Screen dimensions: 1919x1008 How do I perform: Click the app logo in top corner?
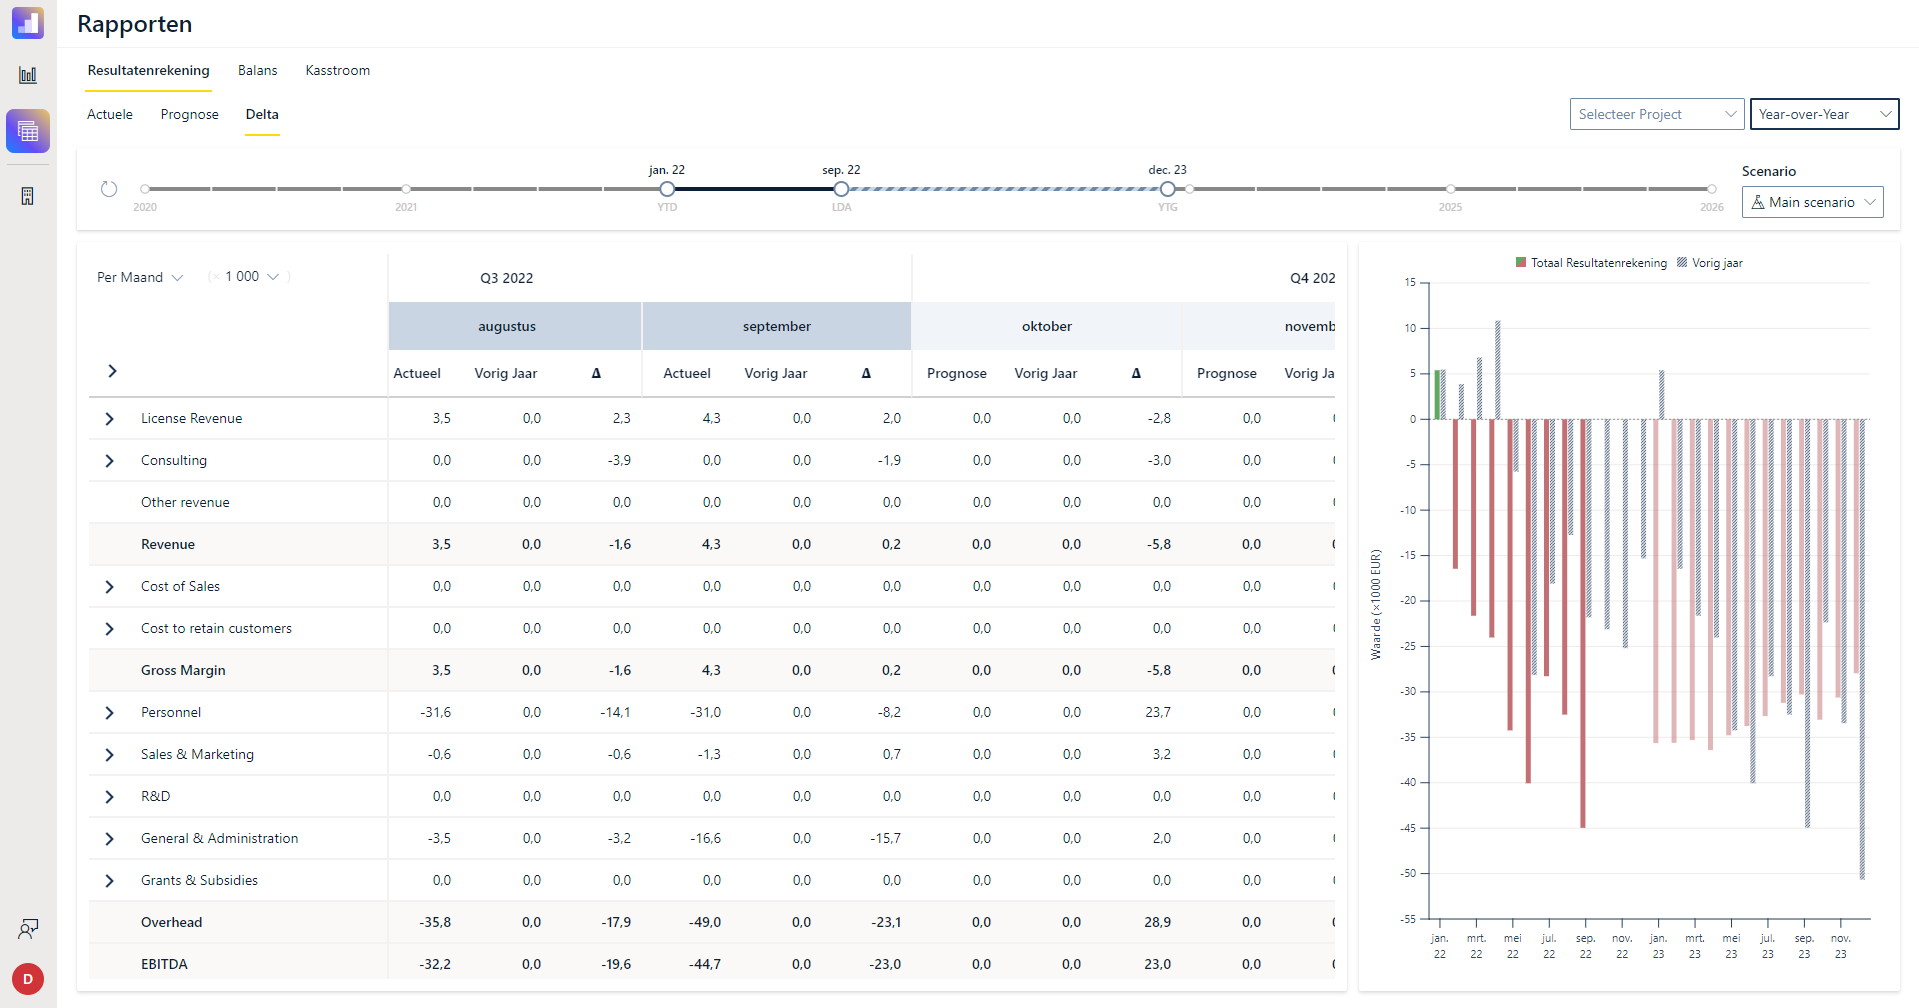pos(28,23)
